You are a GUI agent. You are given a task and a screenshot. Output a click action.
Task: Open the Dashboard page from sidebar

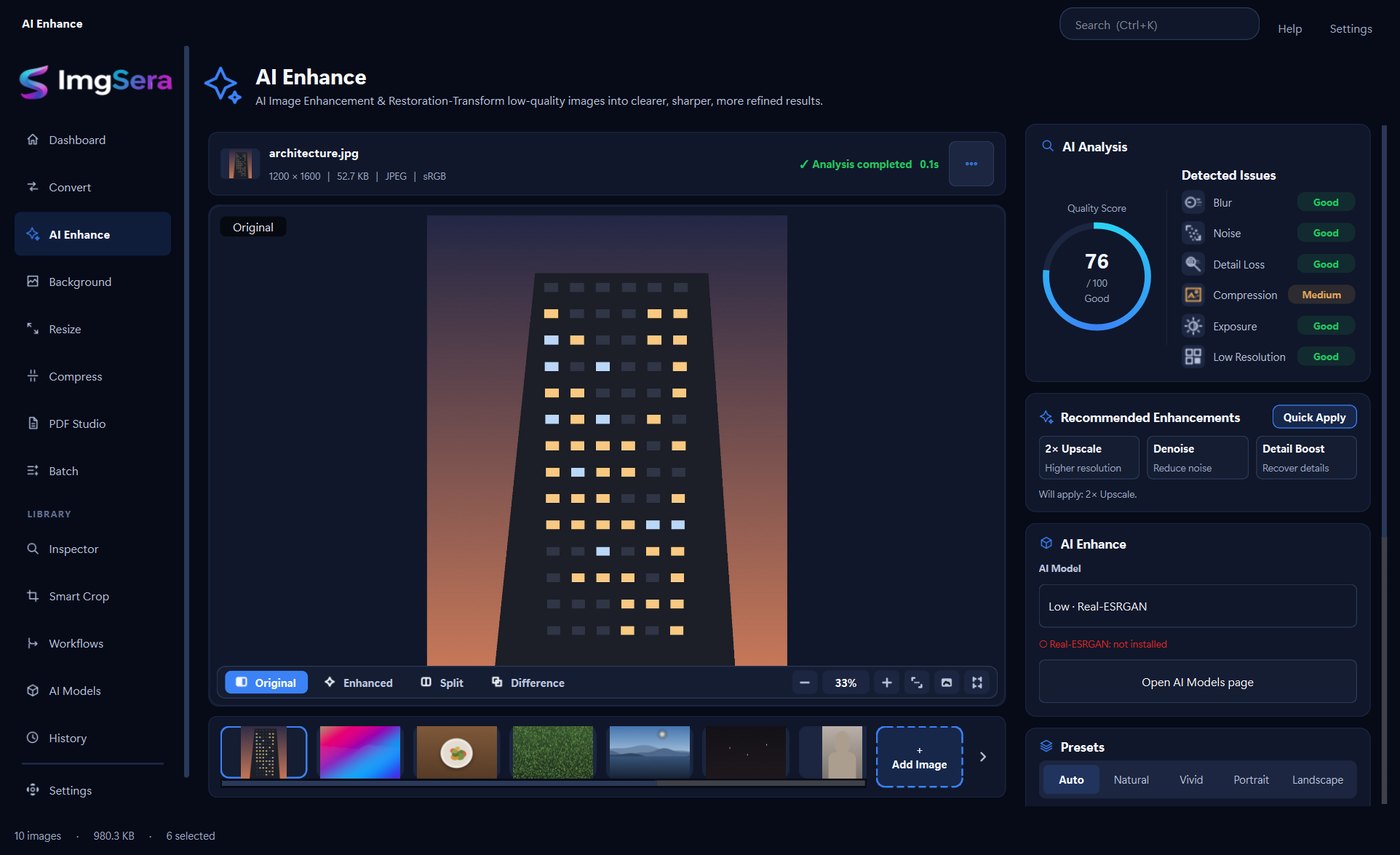92,140
